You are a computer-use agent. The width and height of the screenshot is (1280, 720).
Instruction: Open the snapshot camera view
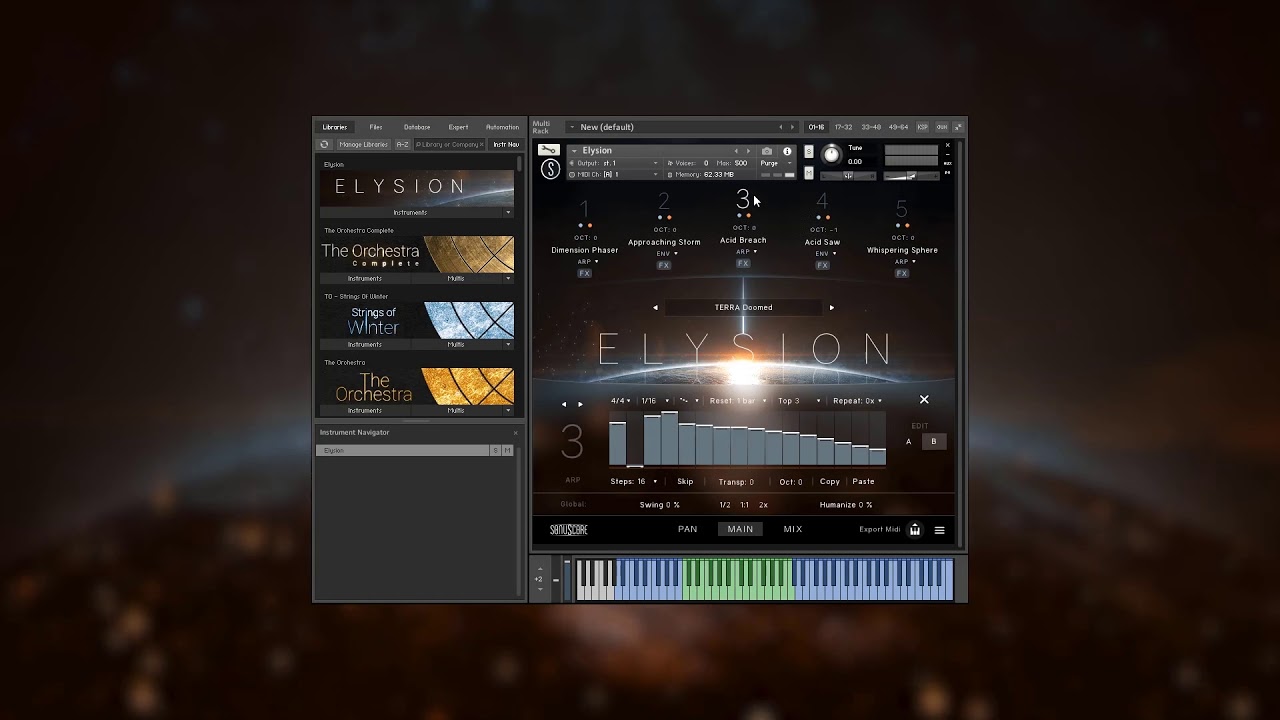(767, 151)
